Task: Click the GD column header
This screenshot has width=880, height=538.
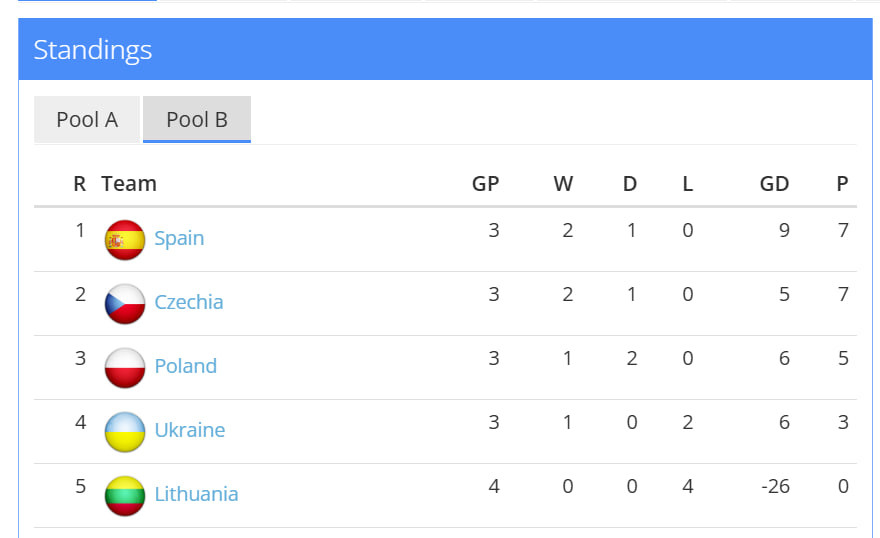Action: pos(774,184)
